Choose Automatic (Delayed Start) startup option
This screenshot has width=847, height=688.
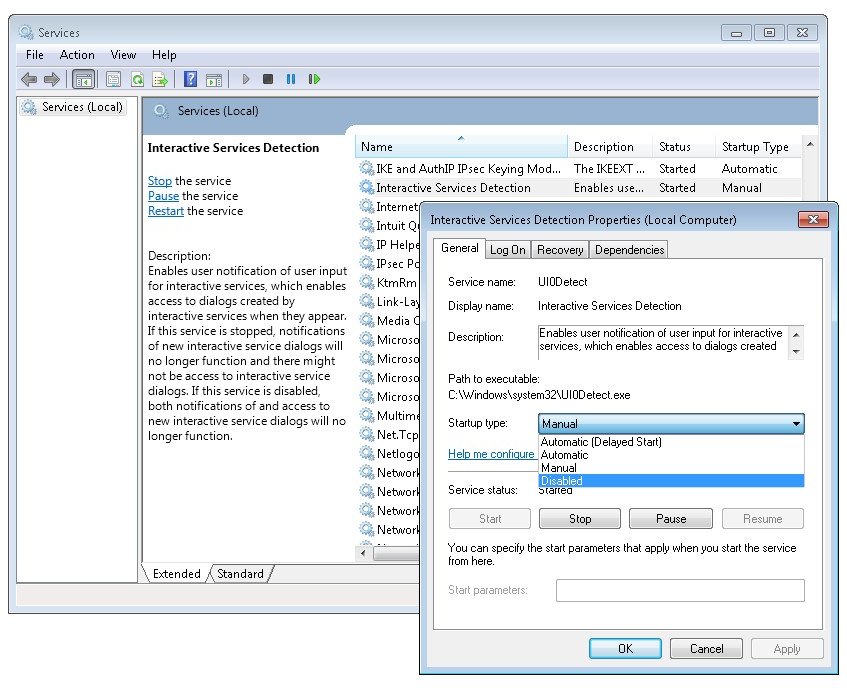[671, 442]
